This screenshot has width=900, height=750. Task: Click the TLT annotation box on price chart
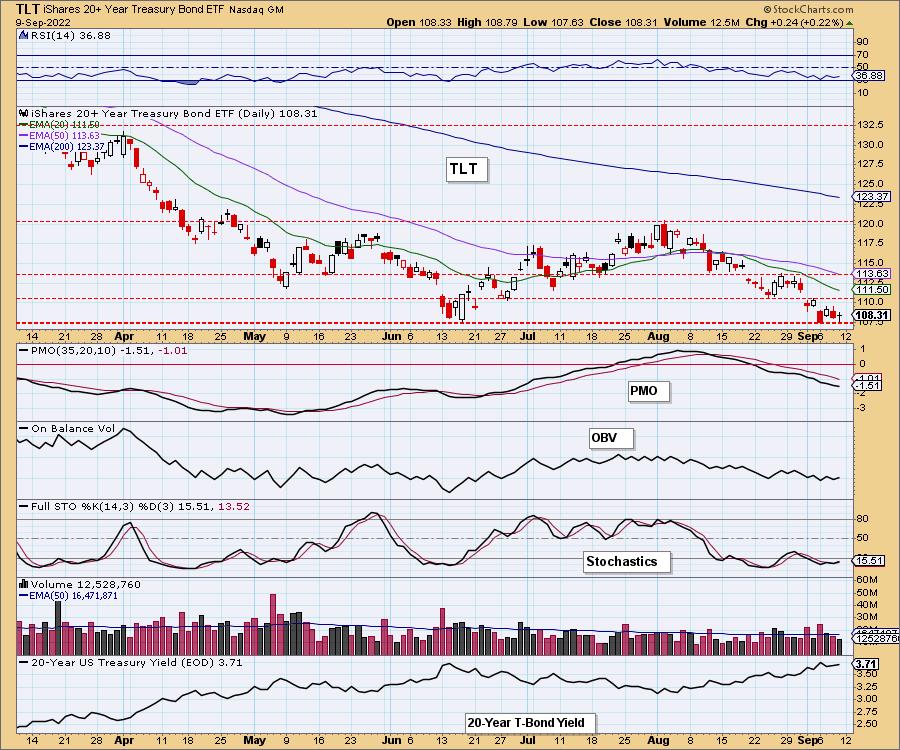[x=466, y=169]
